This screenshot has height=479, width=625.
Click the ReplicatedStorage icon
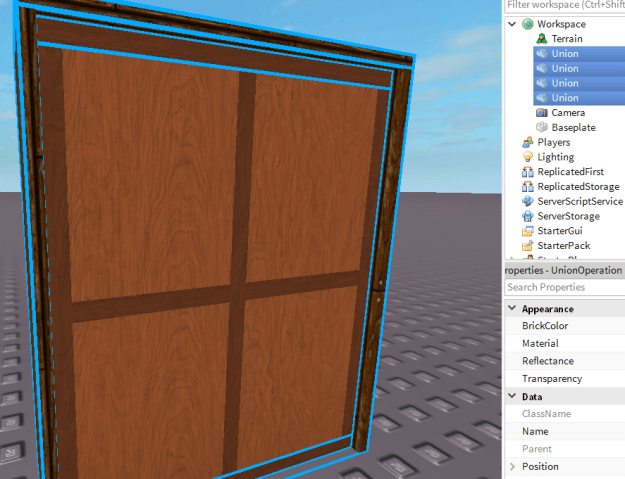[528, 186]
